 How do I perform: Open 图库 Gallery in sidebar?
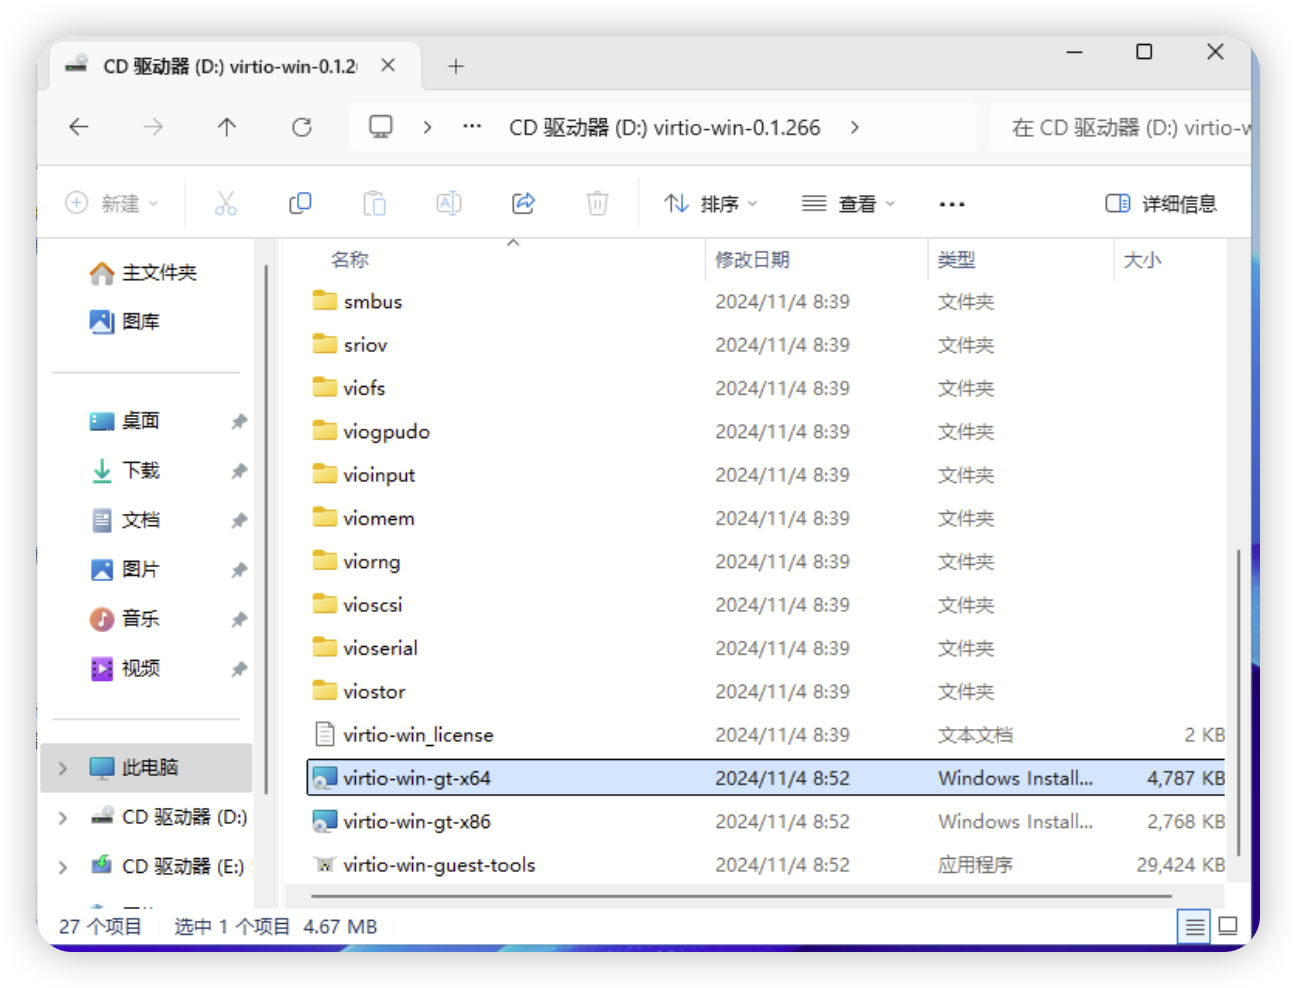(124, 322)
